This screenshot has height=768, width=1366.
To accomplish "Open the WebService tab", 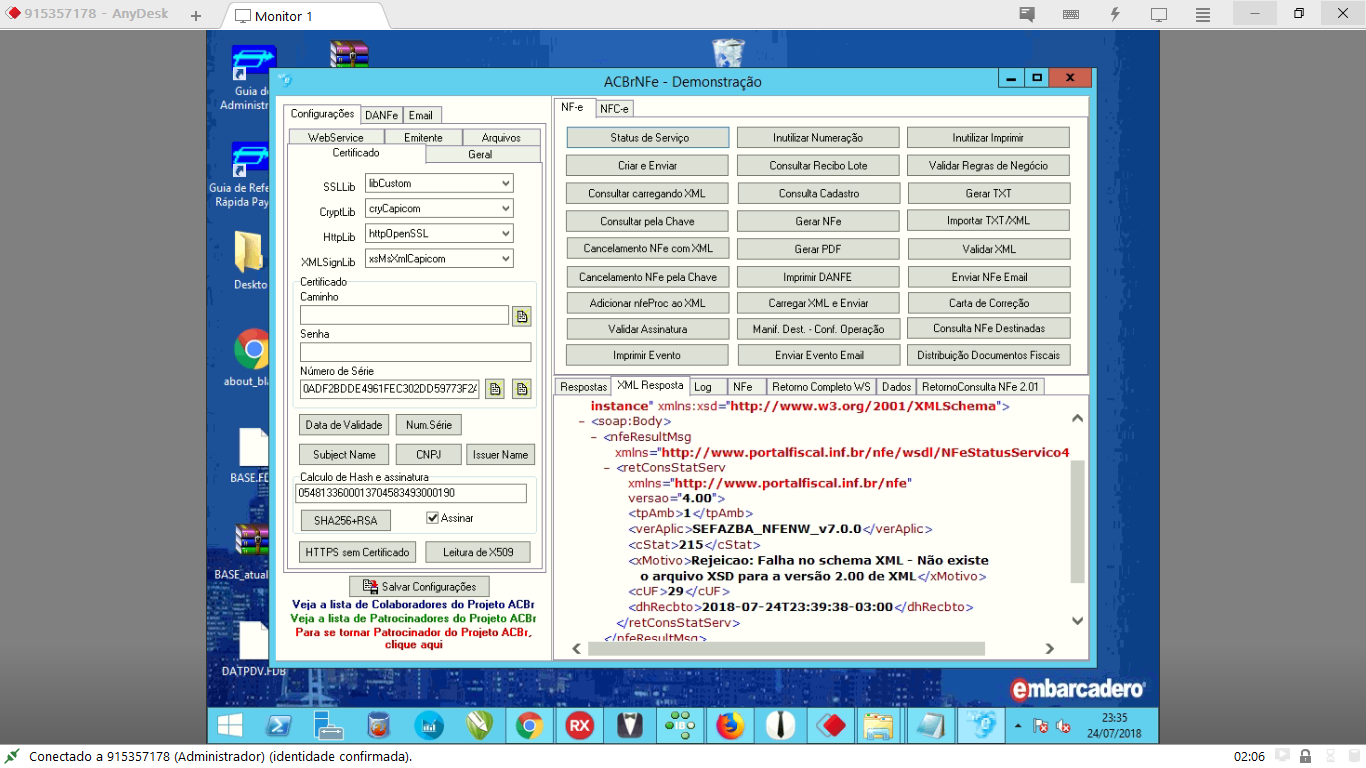I will tap(336, 138).
